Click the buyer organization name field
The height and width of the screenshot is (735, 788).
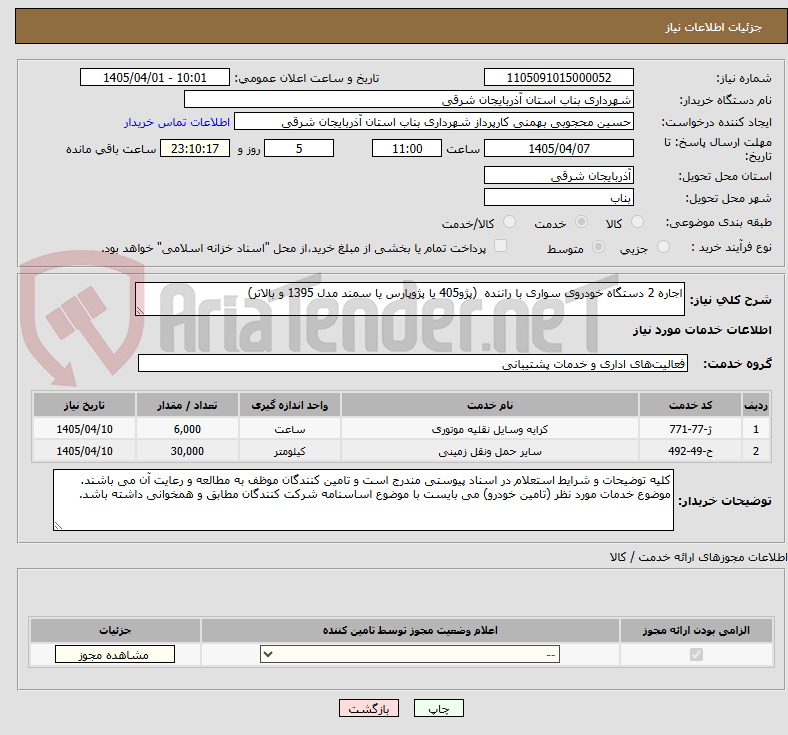tap(409, 99)
